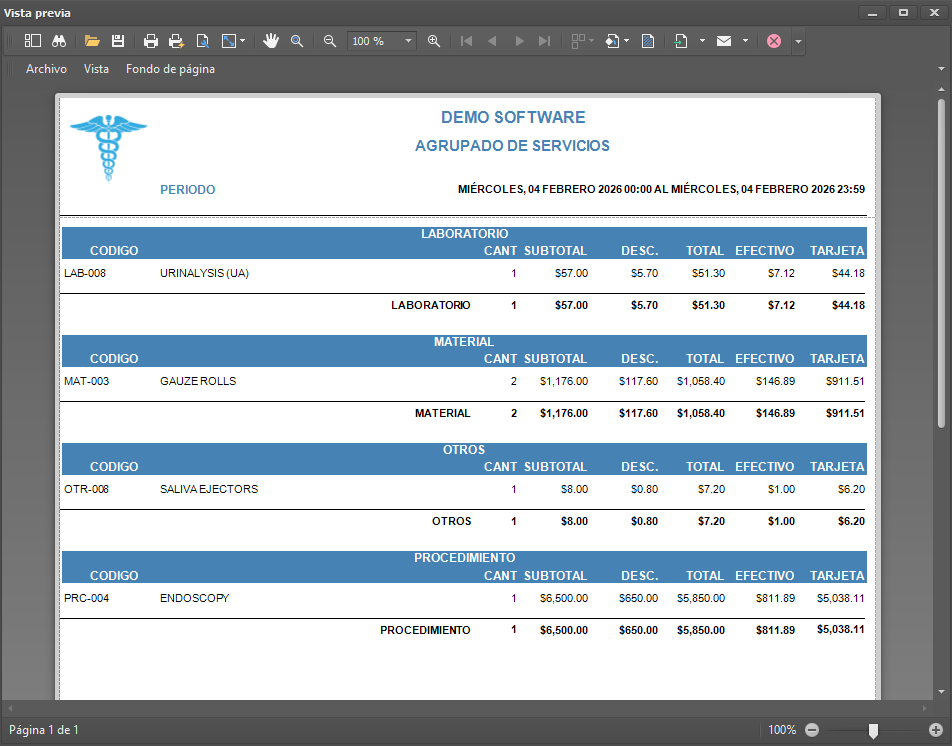Click the quick print icon
The height and width of the screenshot is (746, 952).
(x=177, y=41)
